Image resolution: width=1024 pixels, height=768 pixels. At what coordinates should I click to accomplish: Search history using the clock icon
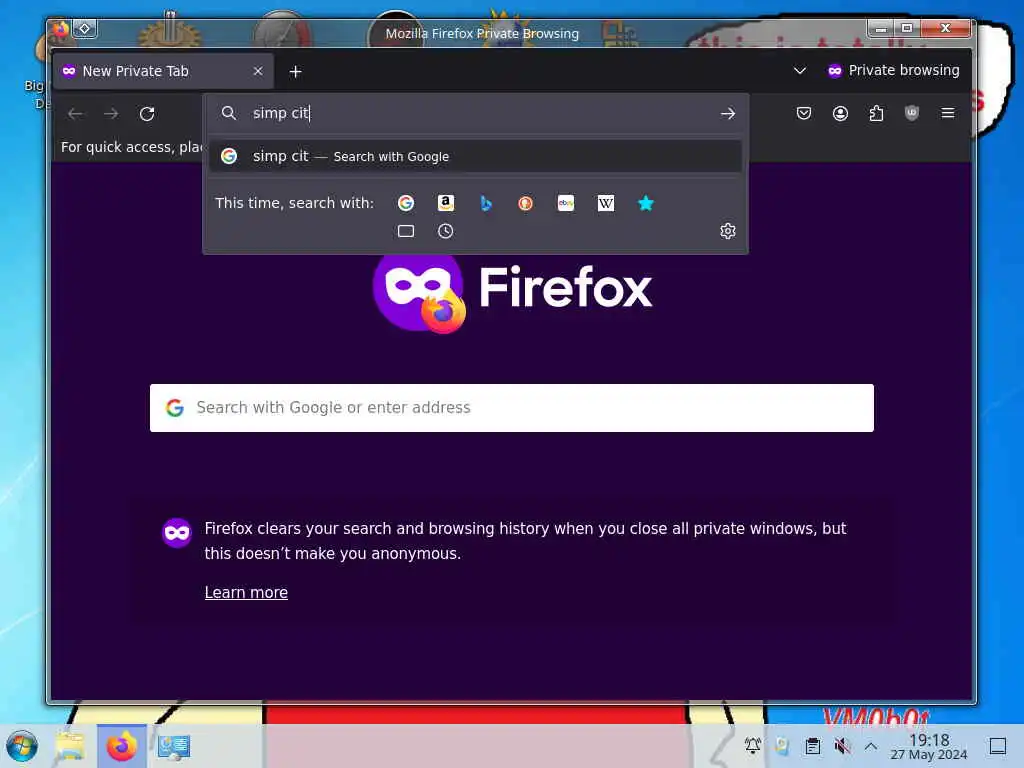coord(445,231)
